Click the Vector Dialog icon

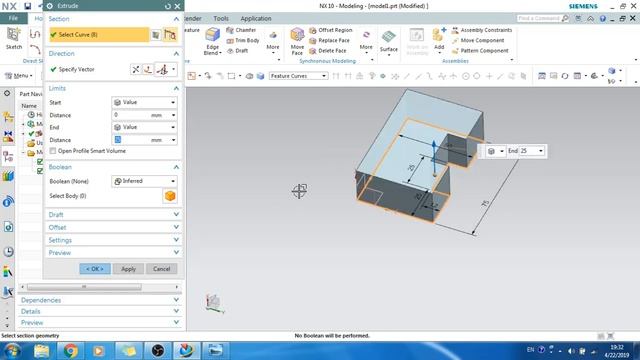click(148, 69)
